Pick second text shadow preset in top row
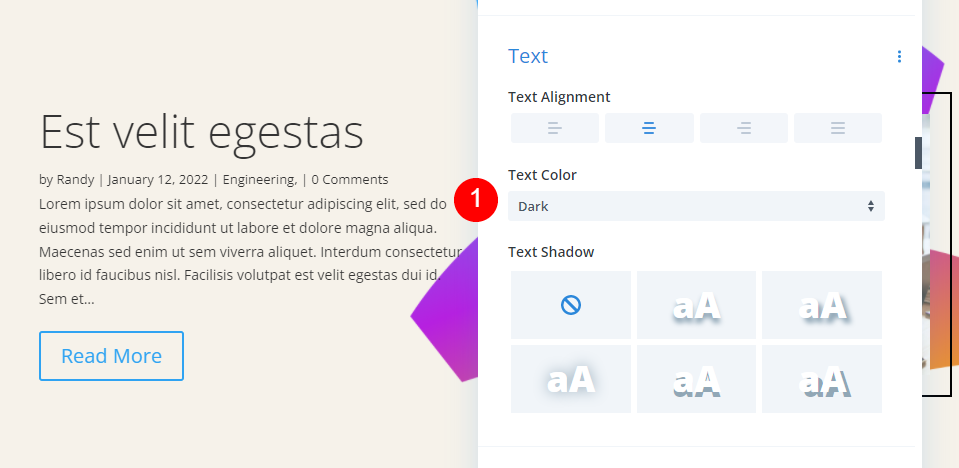The image size is (959, 468). [x=697, y=305]
